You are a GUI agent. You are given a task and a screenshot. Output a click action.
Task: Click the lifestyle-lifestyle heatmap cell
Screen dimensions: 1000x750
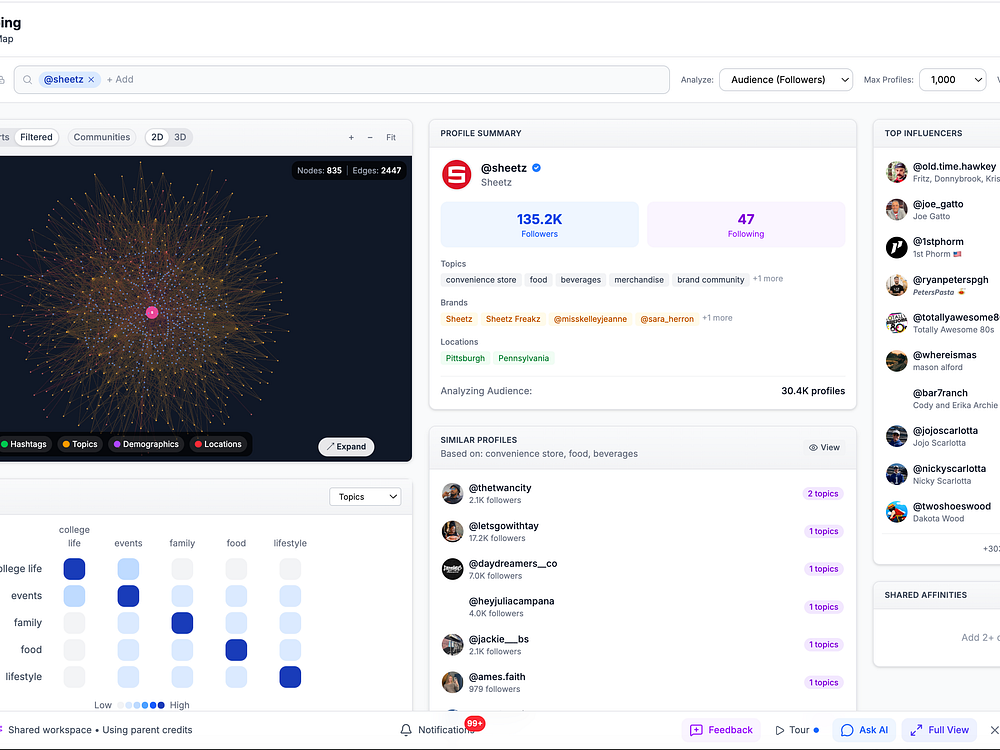(290, 677)
